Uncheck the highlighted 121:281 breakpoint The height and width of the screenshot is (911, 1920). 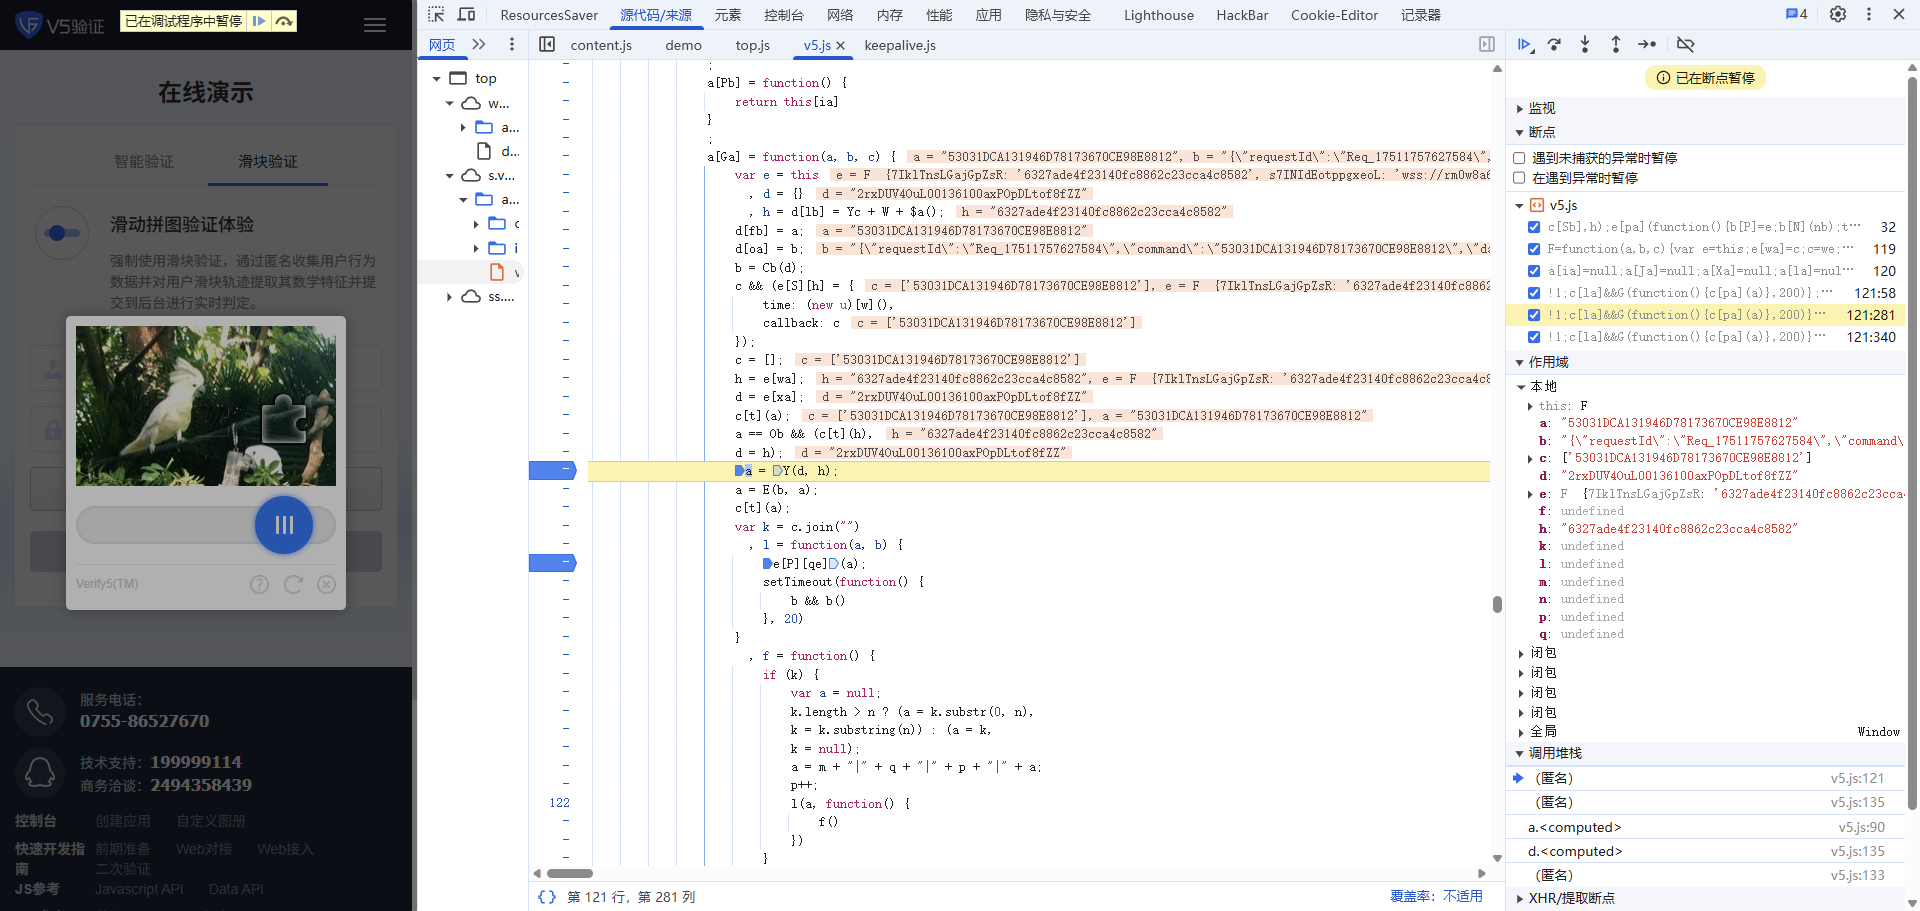tap(1534, 315)
